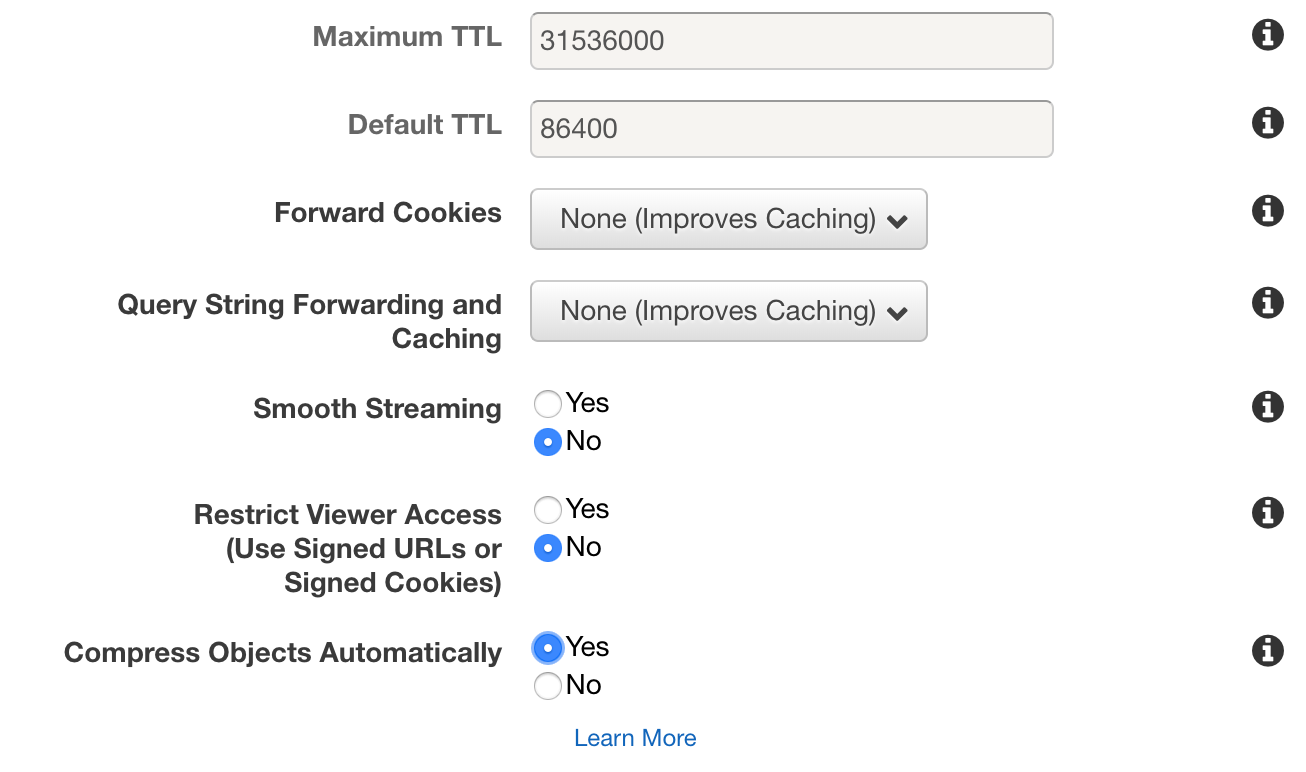Click the Maximum TTL input field
Image resolution: width=1306 pixels, height=772 pixels.
pyautogui.click(x=791, y=41)
